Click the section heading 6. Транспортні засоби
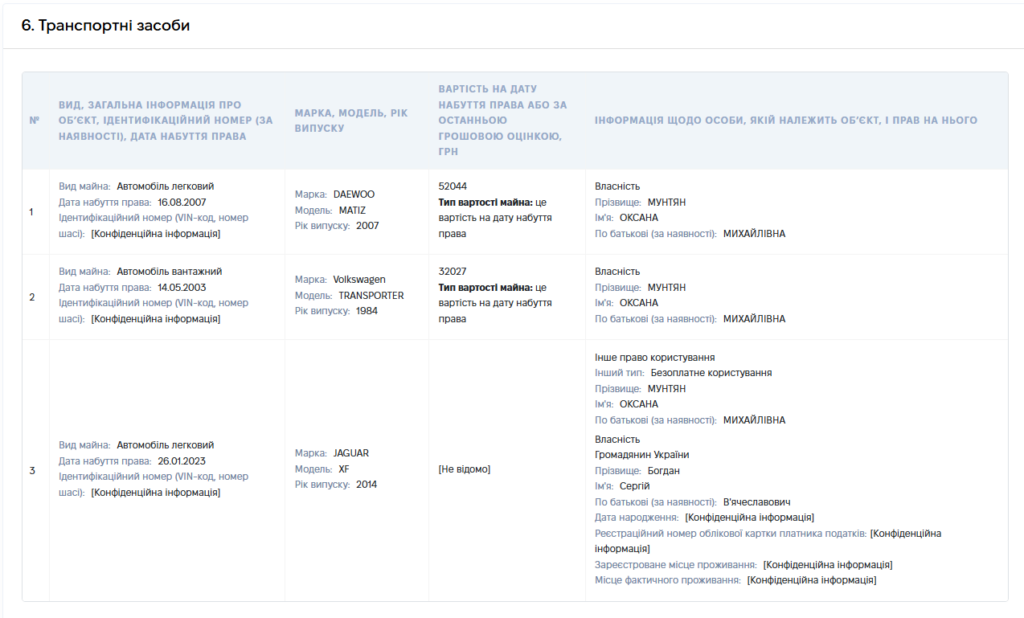The image size is (1024, 618). (x=105, y=25)
